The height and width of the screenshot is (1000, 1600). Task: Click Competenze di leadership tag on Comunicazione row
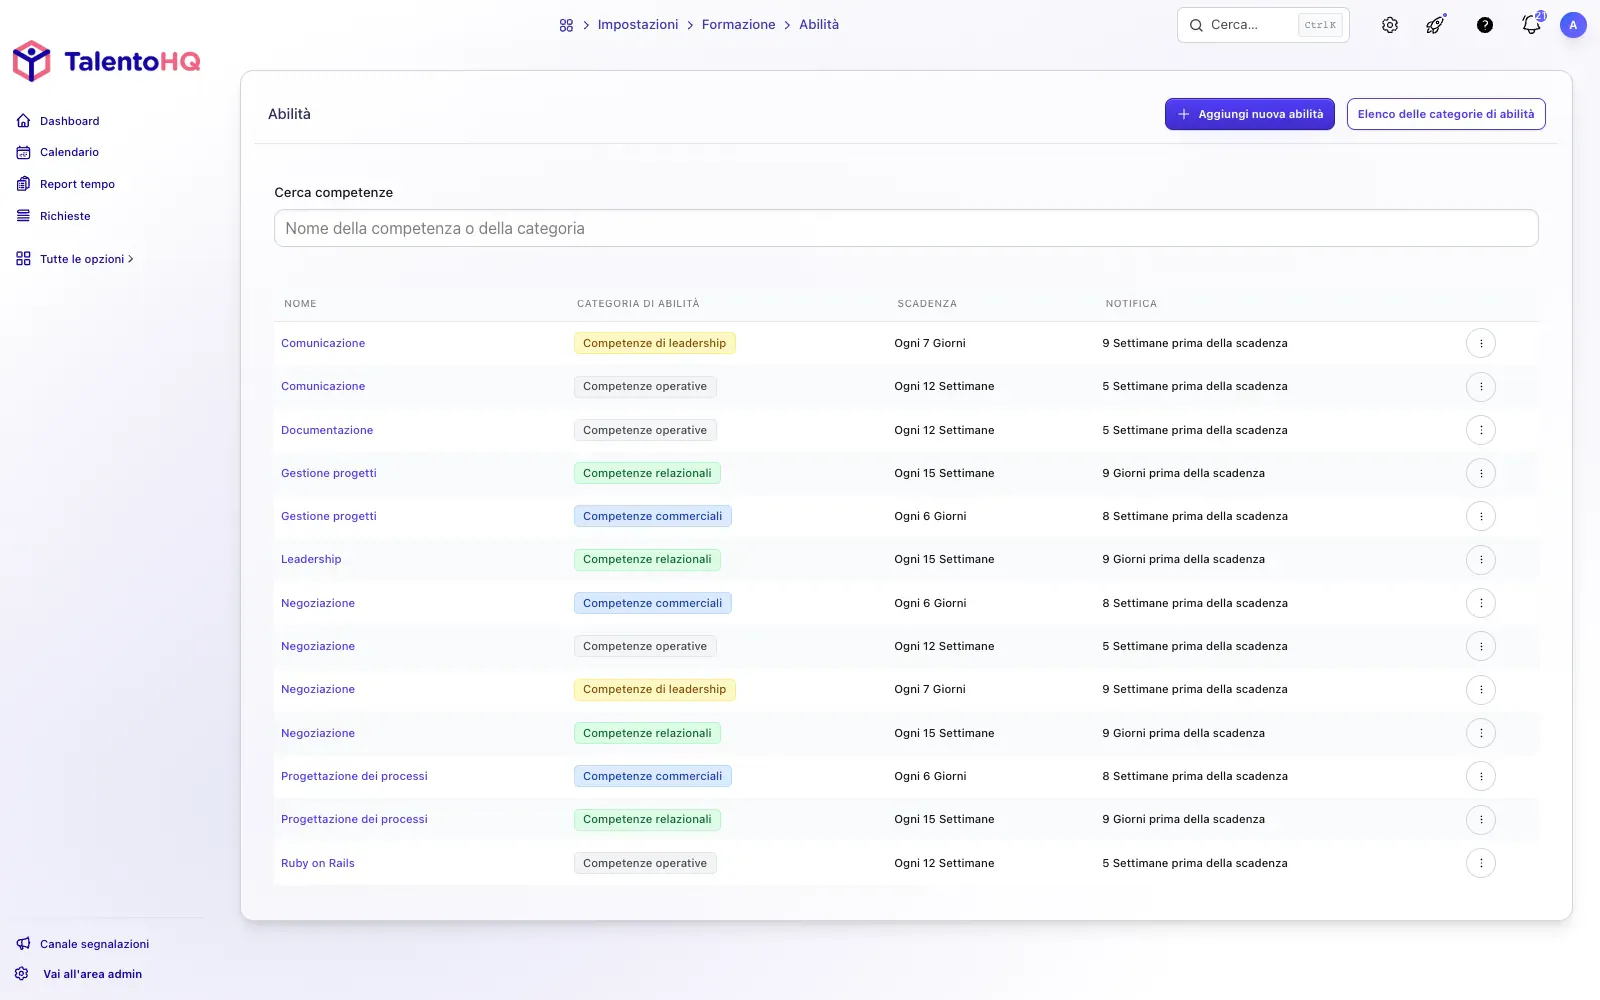[655, 343]
